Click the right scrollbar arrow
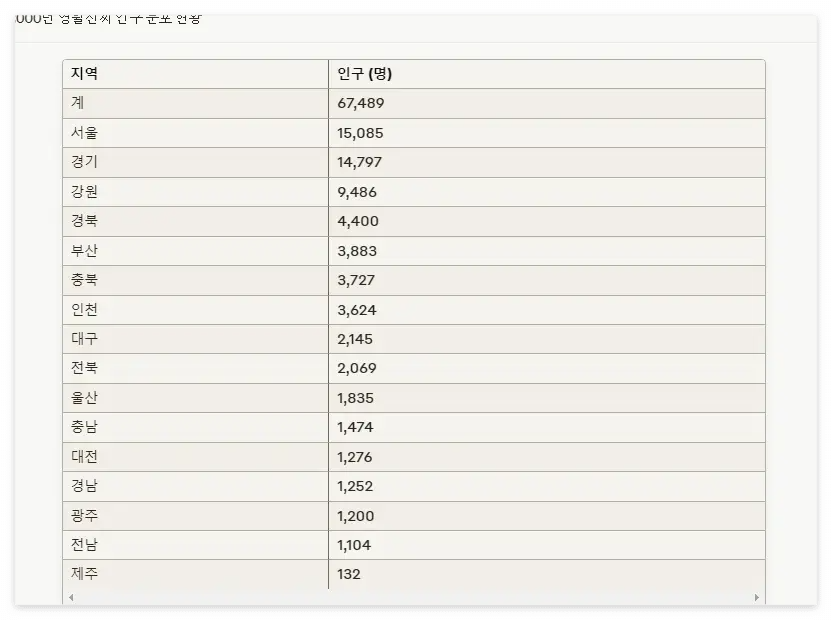 [x=758, y=596]
